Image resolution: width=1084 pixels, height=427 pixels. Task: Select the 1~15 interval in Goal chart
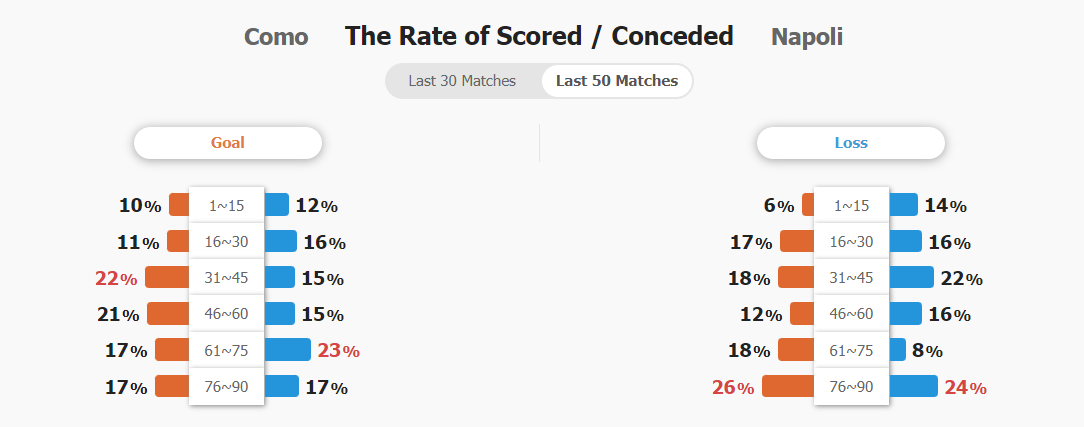(227, 205)
